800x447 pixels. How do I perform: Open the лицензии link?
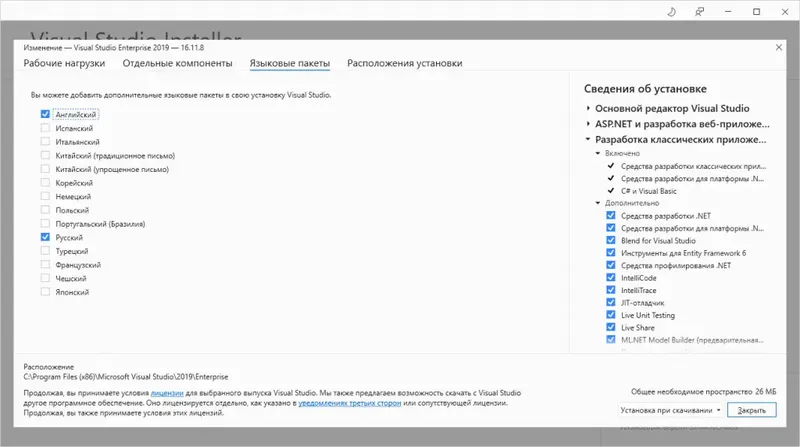tap(167, 393)
